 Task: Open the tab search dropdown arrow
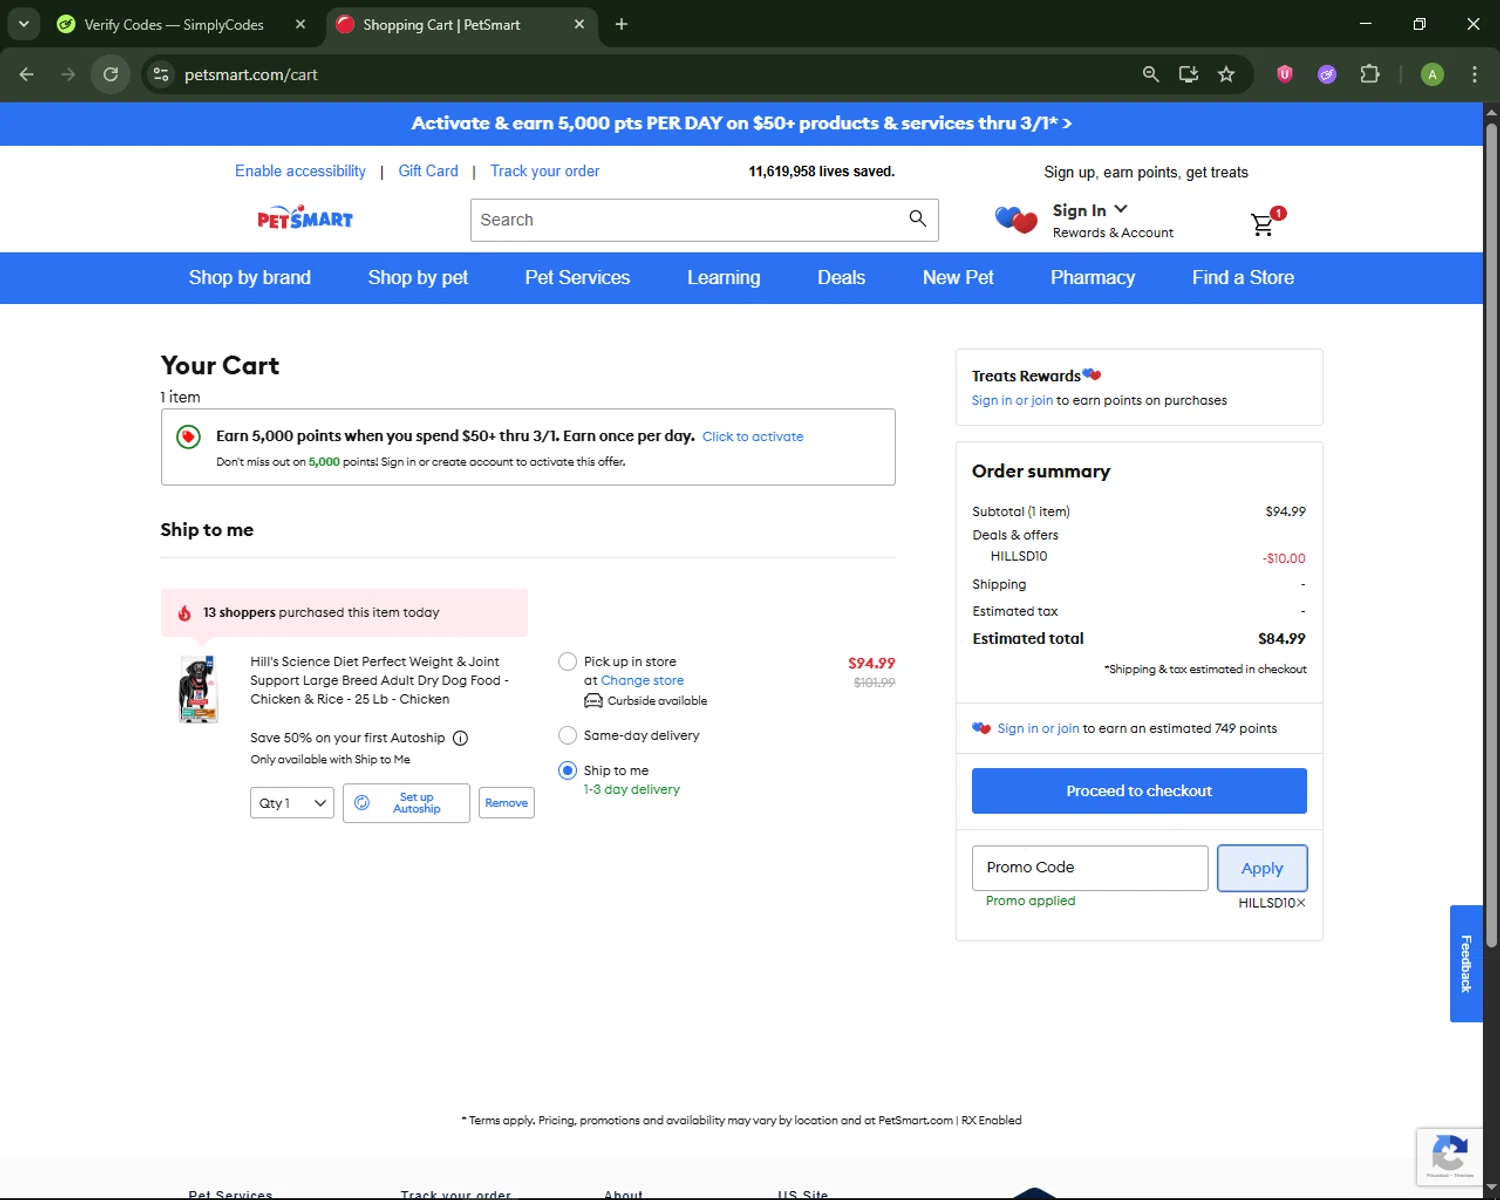pyautogui.click(x=23, y=24)
